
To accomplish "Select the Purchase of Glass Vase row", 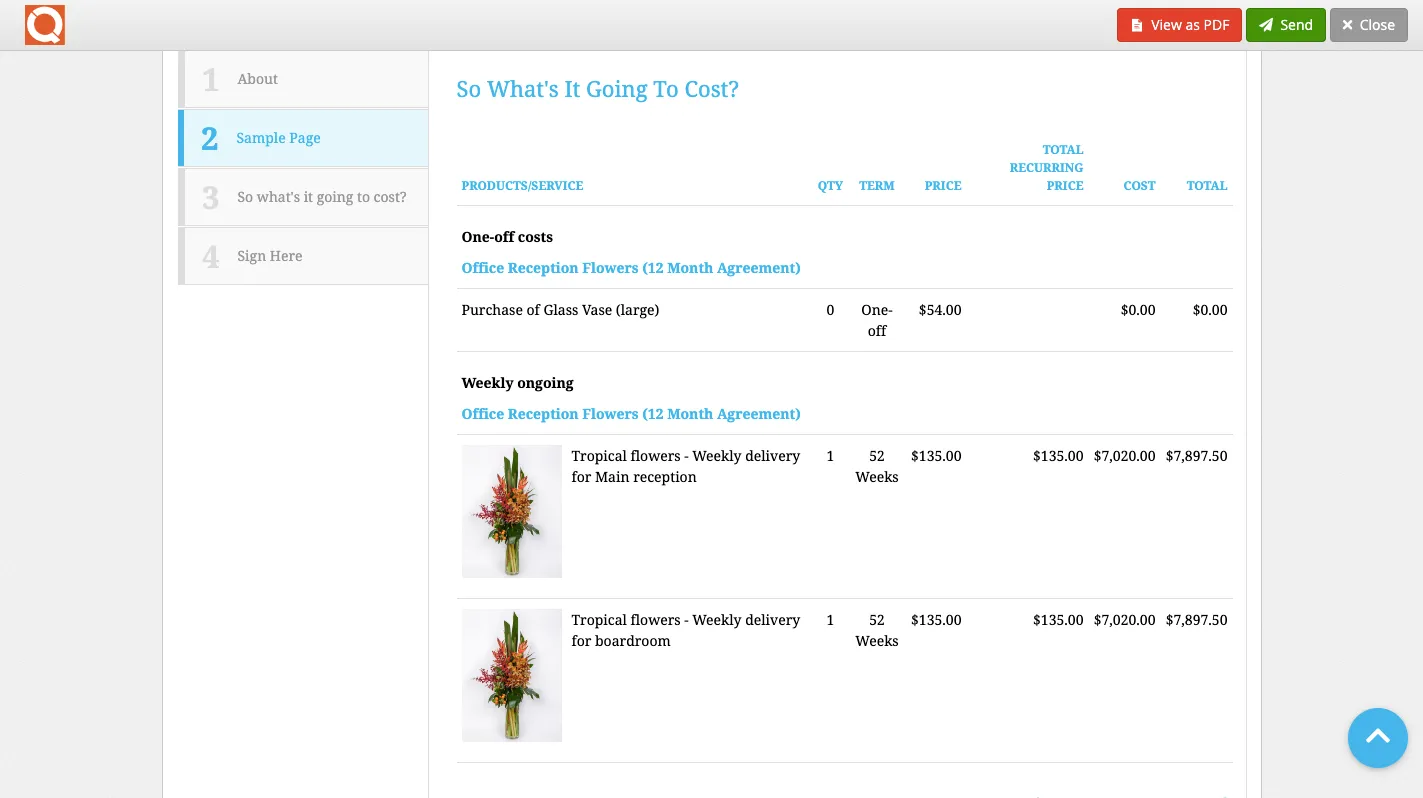I will 560,310.
